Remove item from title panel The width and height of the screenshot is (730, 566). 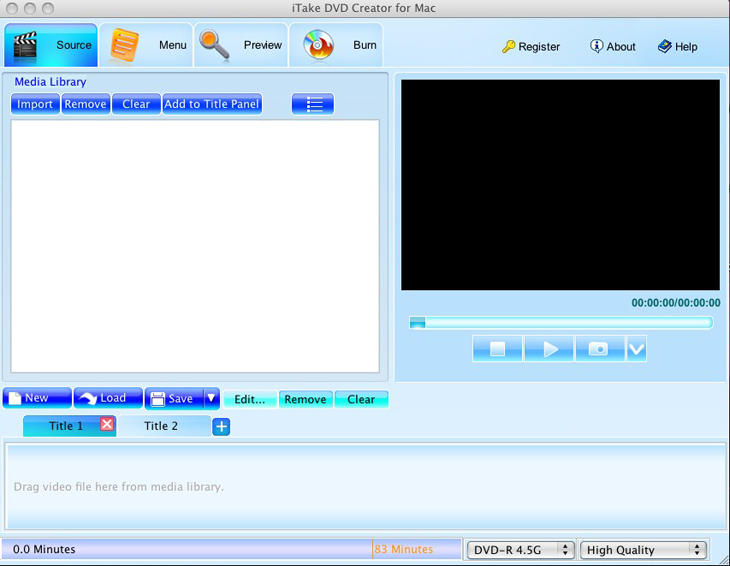(x=305, y=399)
